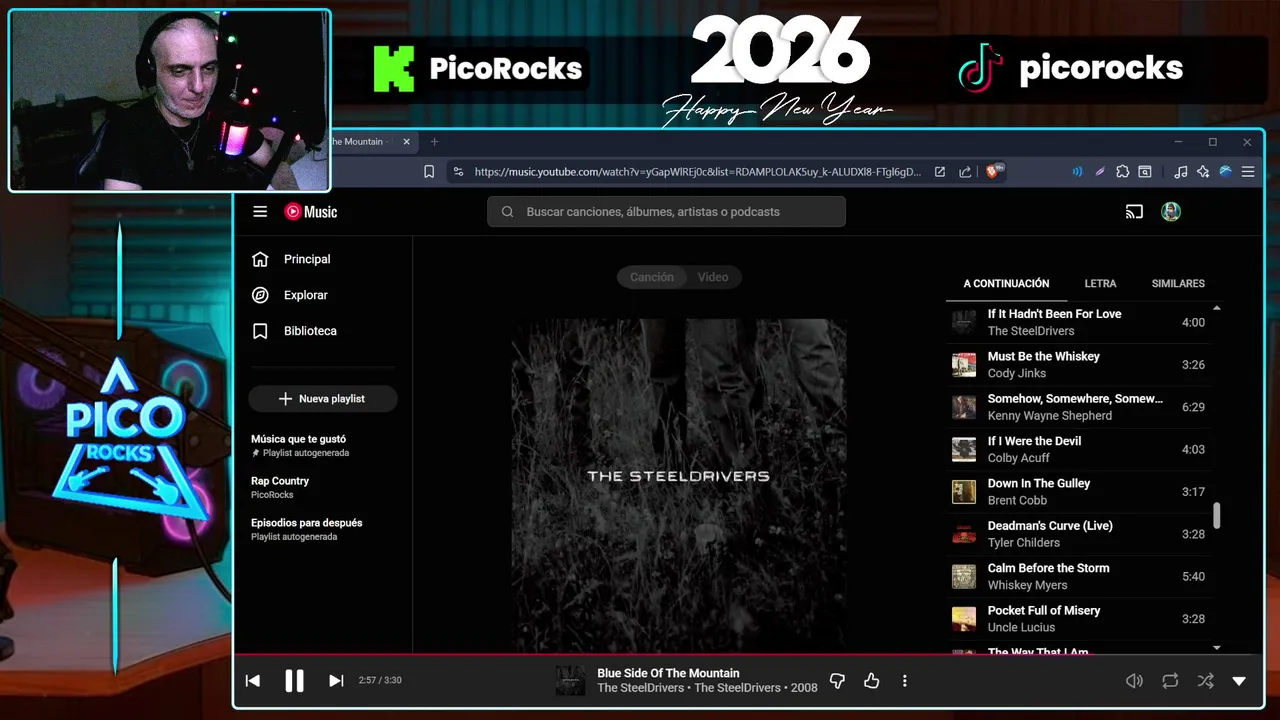Image resolution: width=1280 pixels, height=720 pixels.
Task: Play If I Were the Devil
Action: pos(1078,449)
